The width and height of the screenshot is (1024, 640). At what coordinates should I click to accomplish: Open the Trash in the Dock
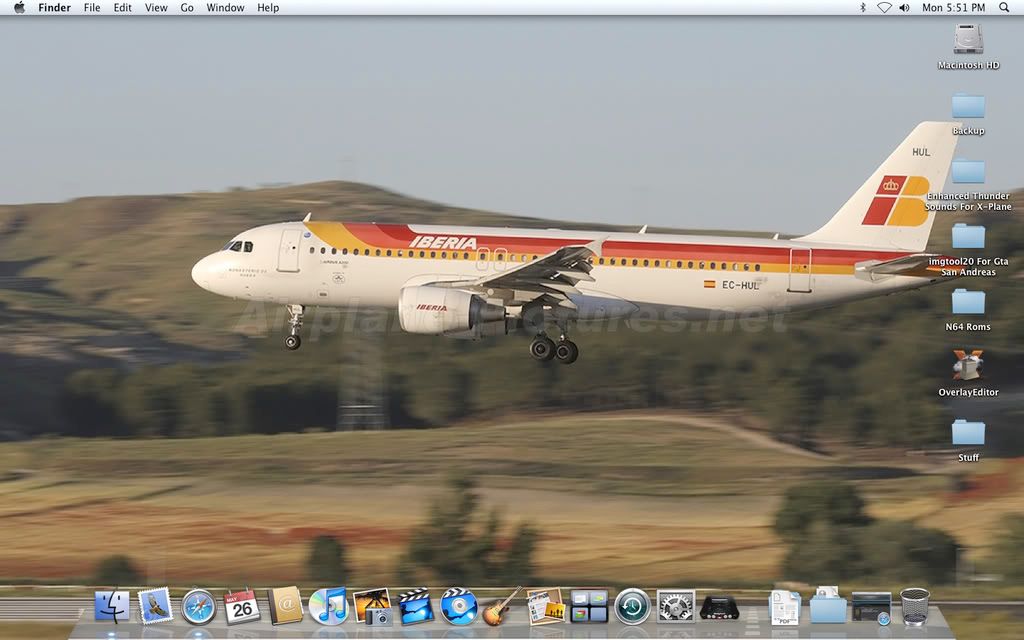(914, 607)
